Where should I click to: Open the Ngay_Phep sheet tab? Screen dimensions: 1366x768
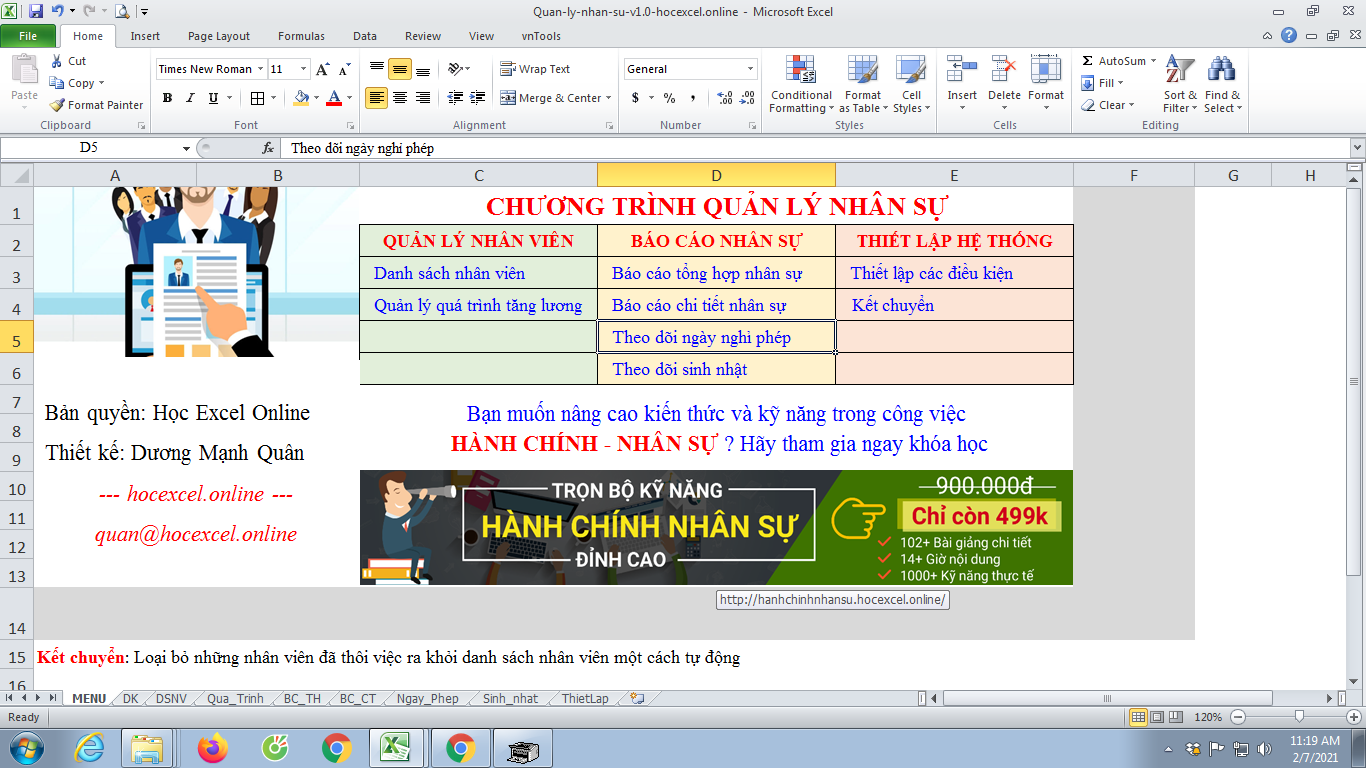pyautogui.click(x=427, y=699)
